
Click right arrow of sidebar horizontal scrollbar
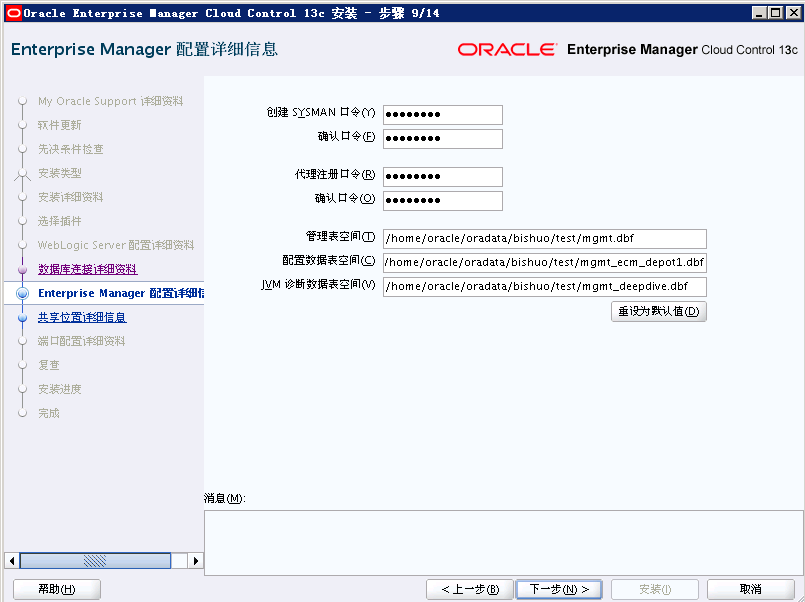195,560
